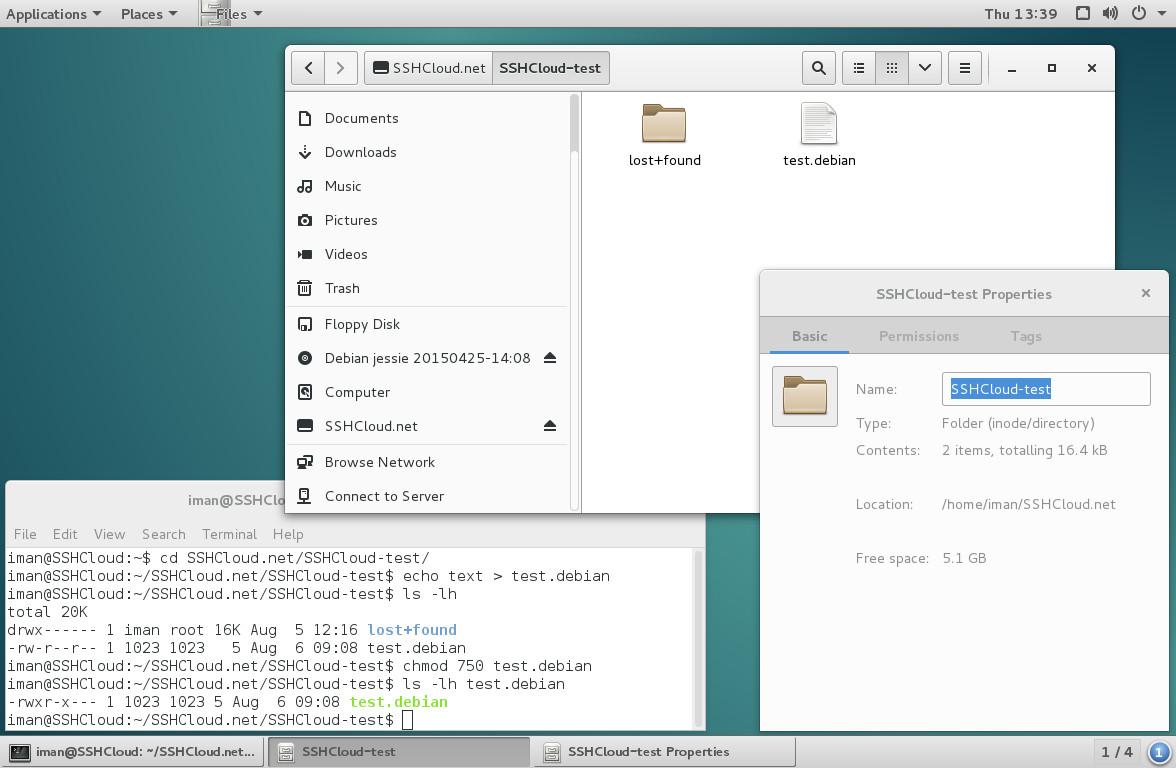Open Connect to Server in sidebar

click(x=384, y=496)
